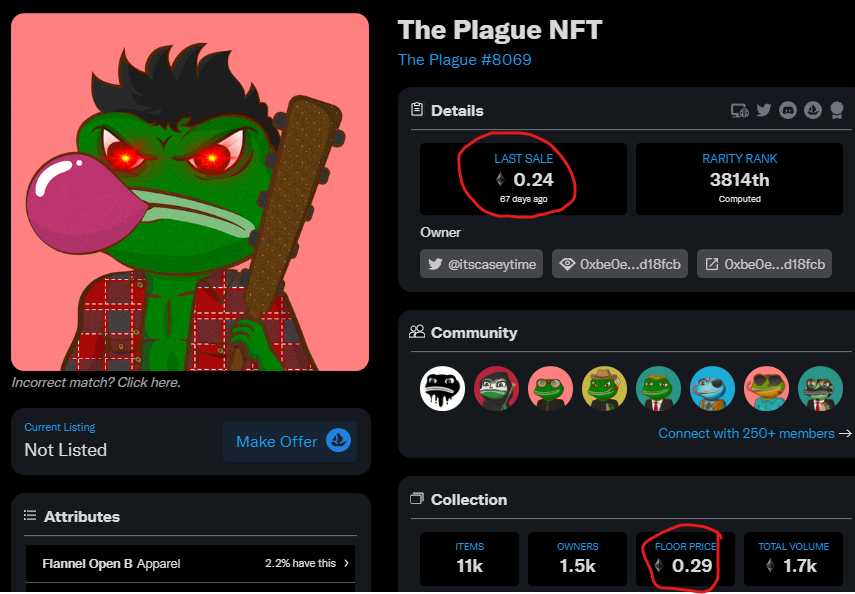Click the Attributes list icon

(x=30, y=515)
